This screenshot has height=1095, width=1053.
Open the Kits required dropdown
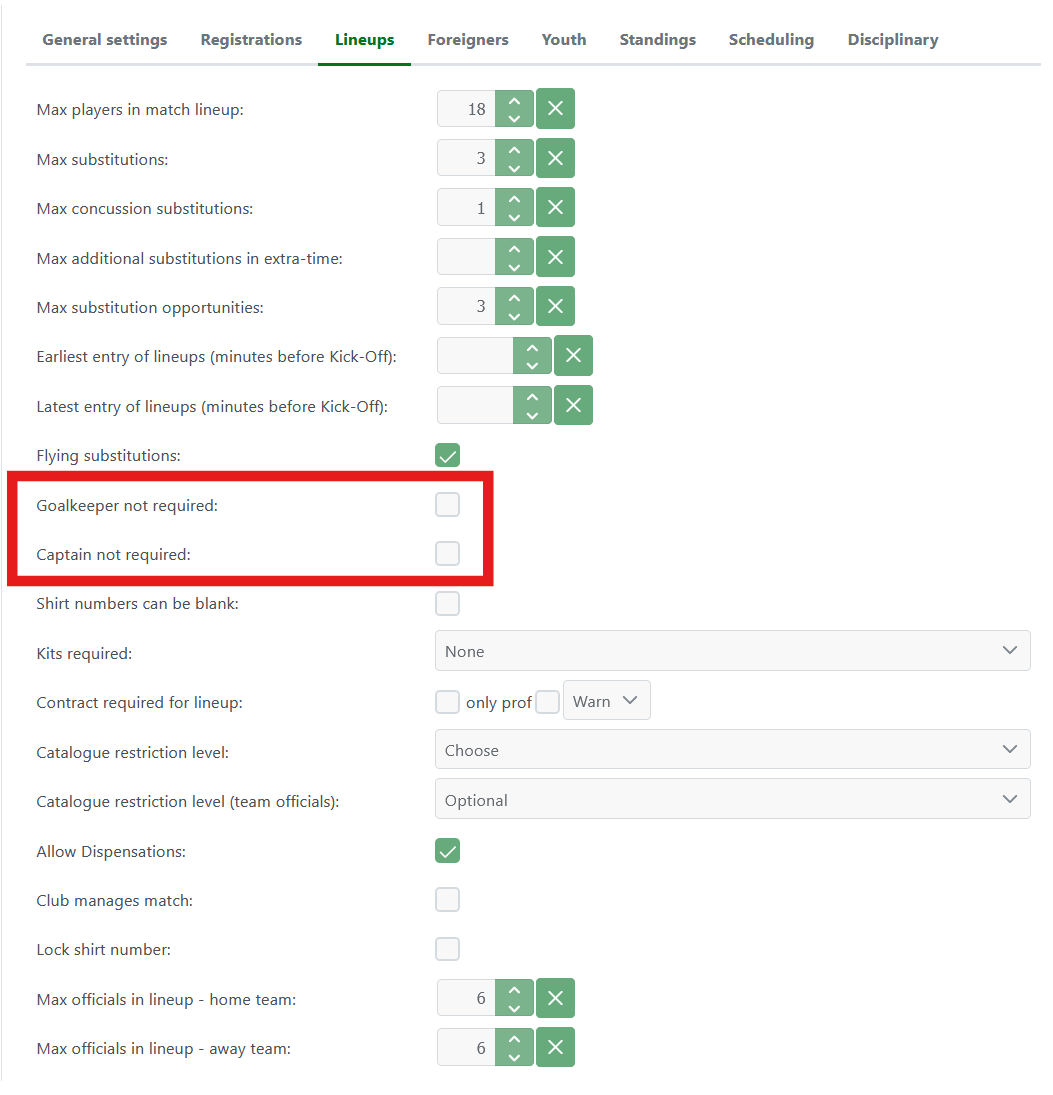pos(732,651)
